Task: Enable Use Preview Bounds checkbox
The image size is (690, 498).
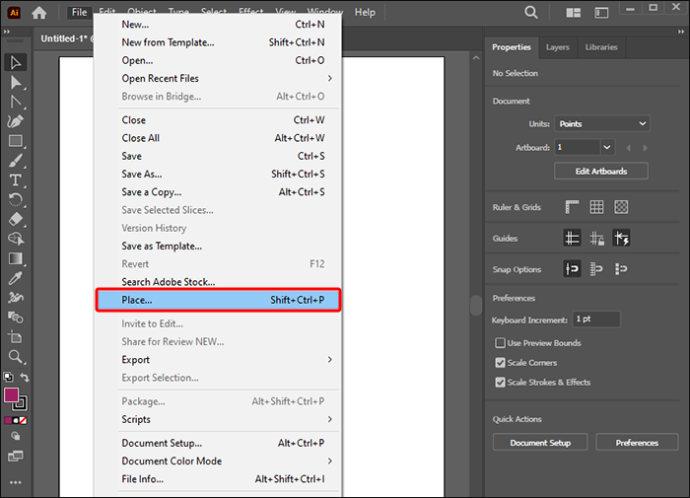Action: tap(500, 343)
